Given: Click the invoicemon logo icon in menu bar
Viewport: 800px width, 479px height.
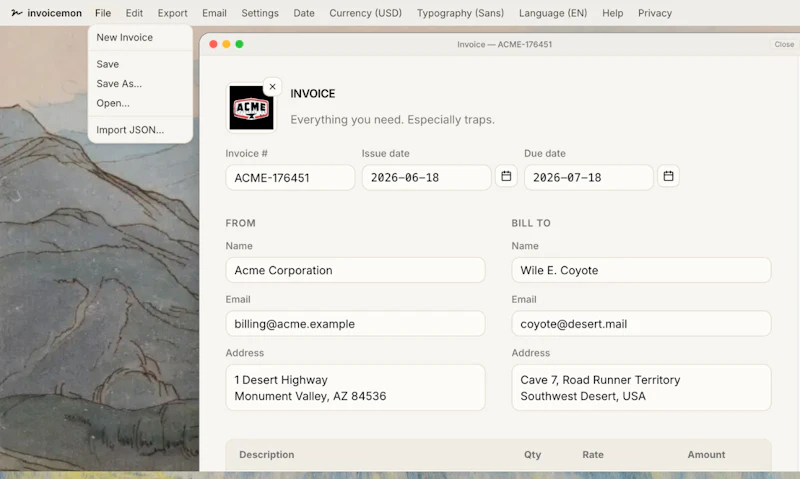Looking at the screenshot, I should [17, 13].
